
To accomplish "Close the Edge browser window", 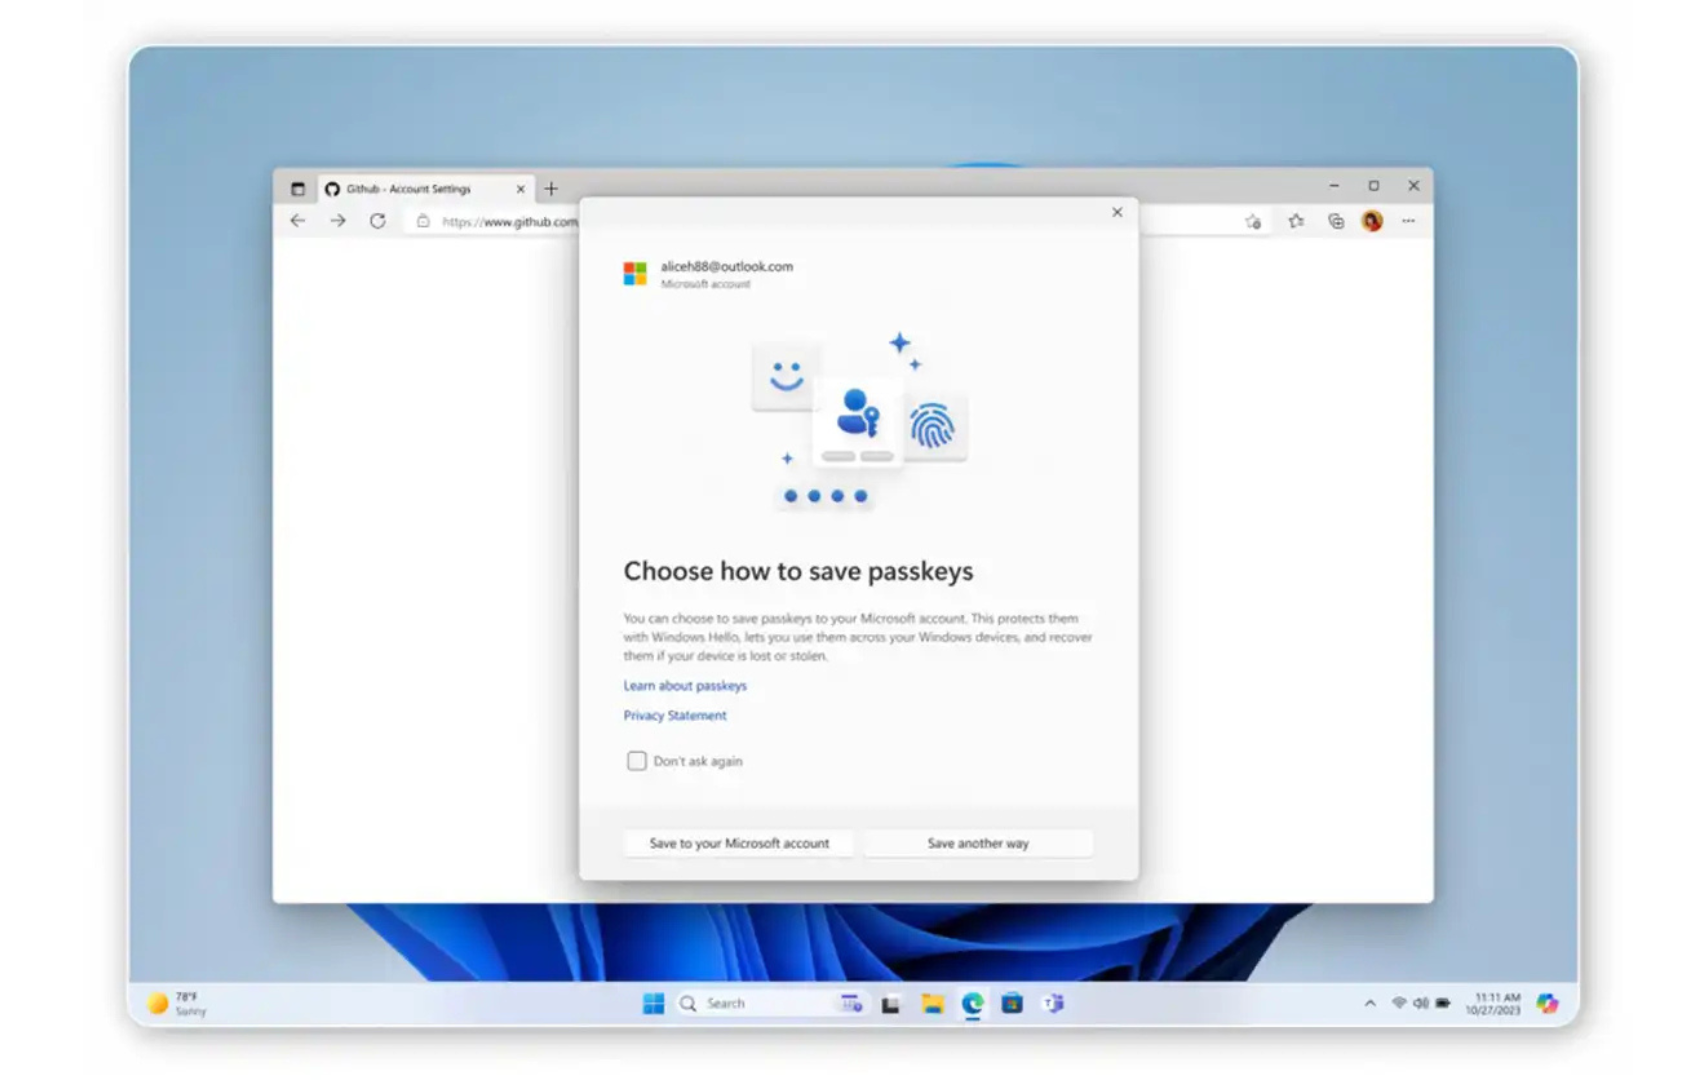I will (1413, 186).
